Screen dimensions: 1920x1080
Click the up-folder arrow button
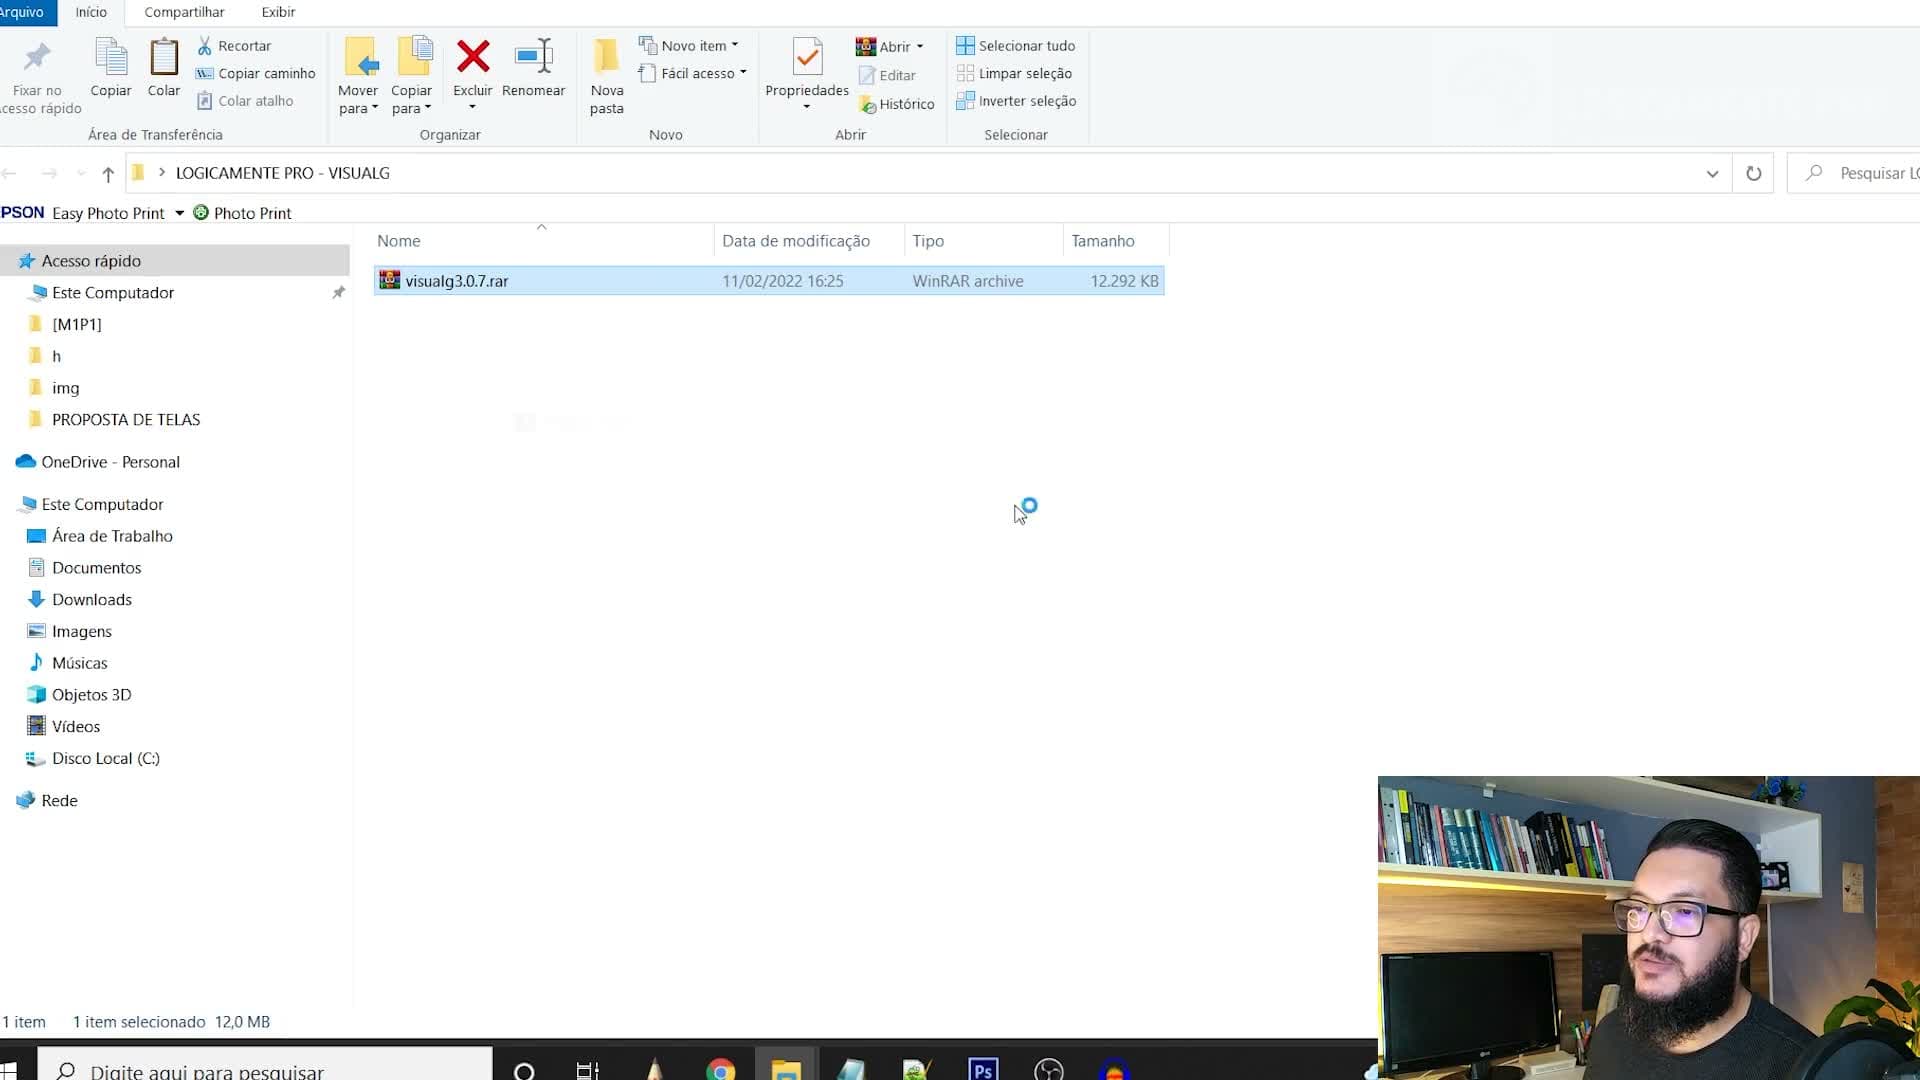[108, 174]
